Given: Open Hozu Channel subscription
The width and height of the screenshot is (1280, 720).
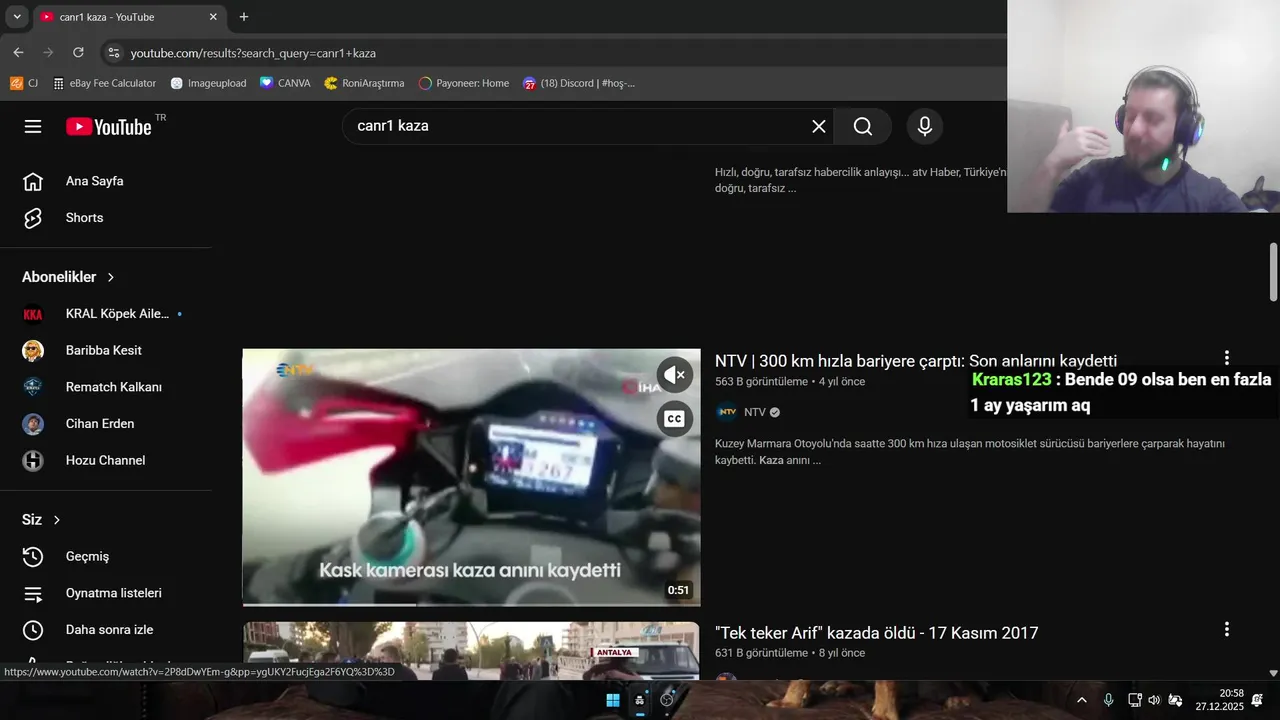Looking at the screenshot, I should (106, 460).
